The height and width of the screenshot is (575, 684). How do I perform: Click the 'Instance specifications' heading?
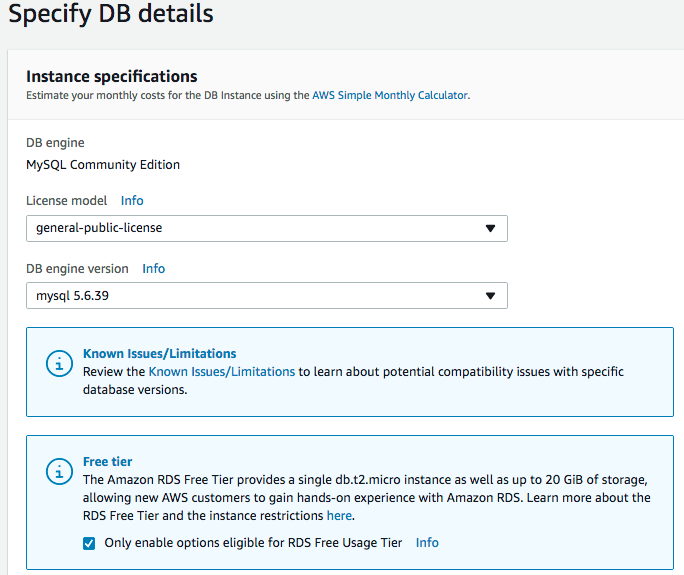click(112, 76)
